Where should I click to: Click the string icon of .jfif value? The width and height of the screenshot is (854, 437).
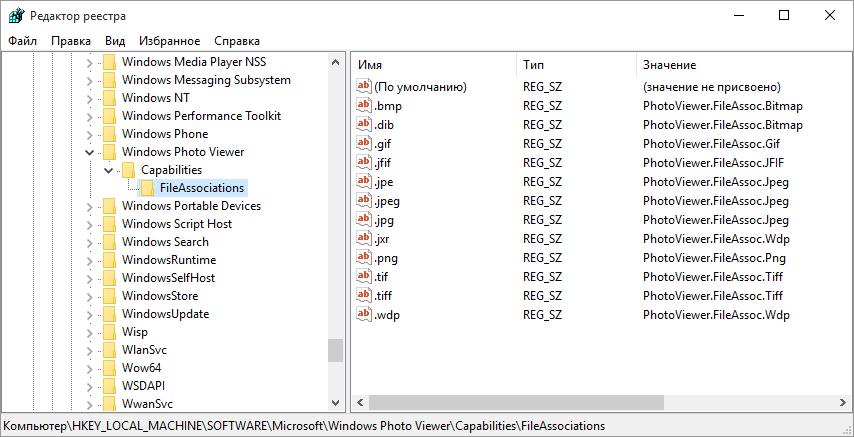363,162
